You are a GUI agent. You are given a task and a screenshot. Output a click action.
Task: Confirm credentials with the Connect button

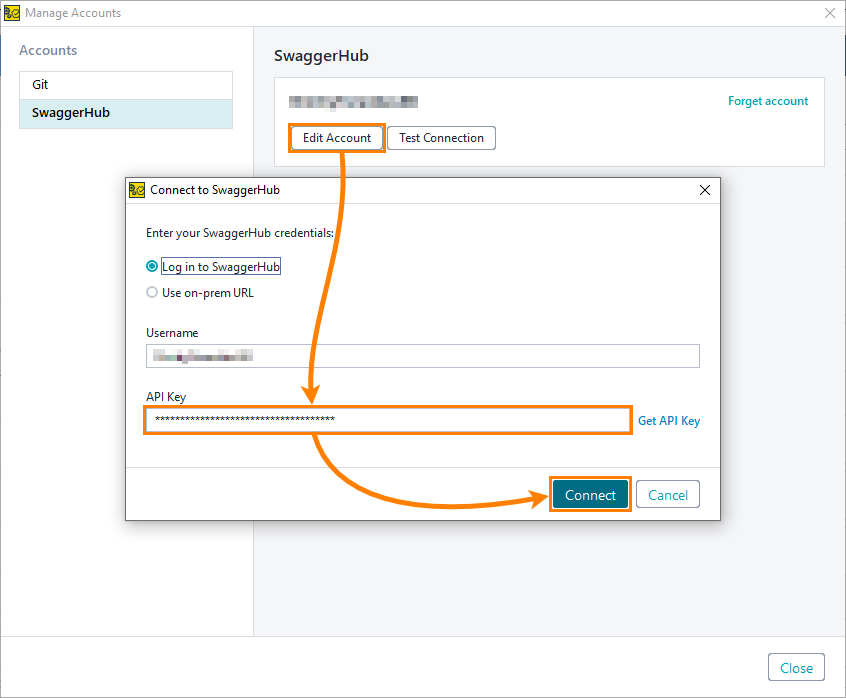pyautogui.click(x=590, y=494)
